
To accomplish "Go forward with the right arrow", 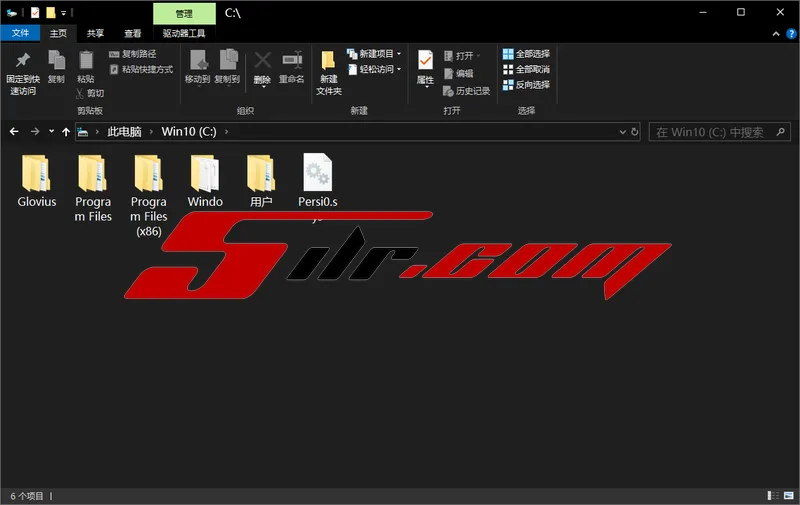I will click(35, 132).
